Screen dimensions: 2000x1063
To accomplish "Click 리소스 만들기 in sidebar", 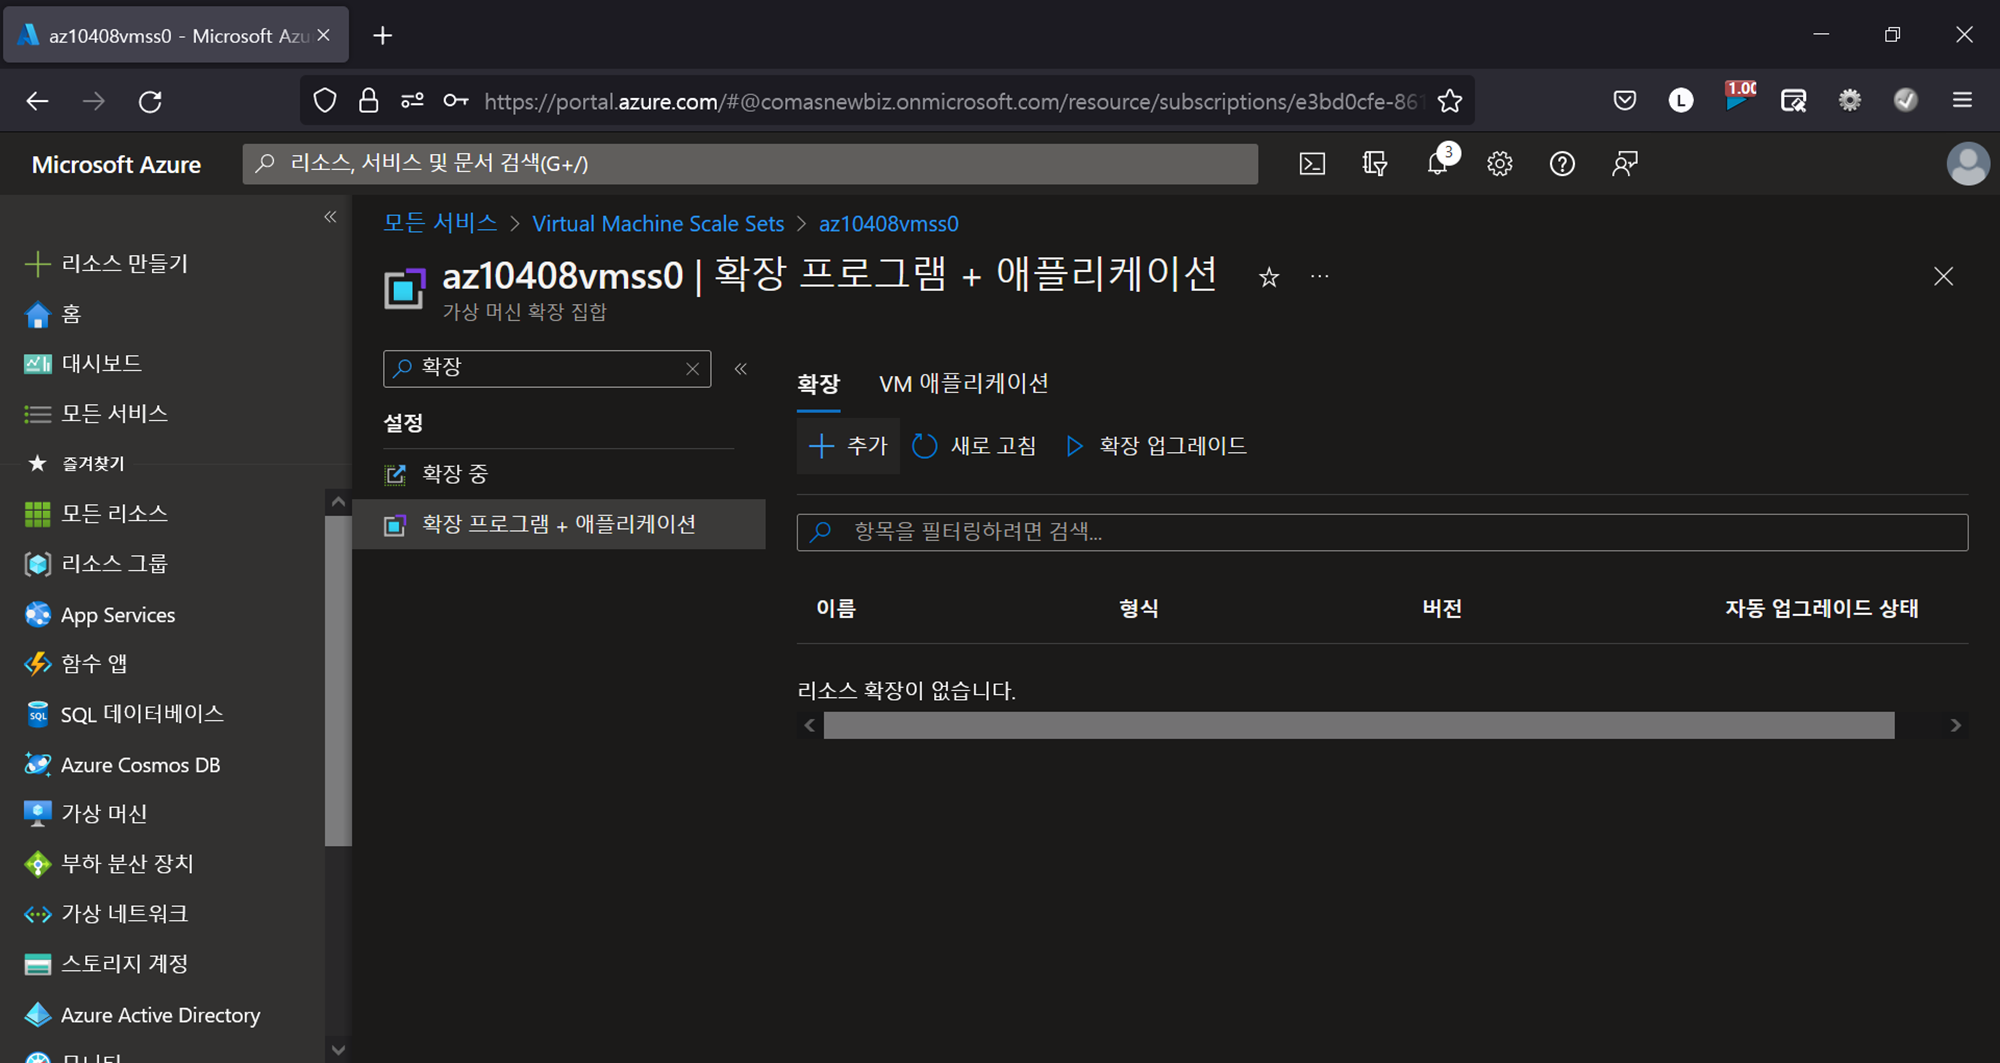I will pyautogui.click(x=106, y=264).
